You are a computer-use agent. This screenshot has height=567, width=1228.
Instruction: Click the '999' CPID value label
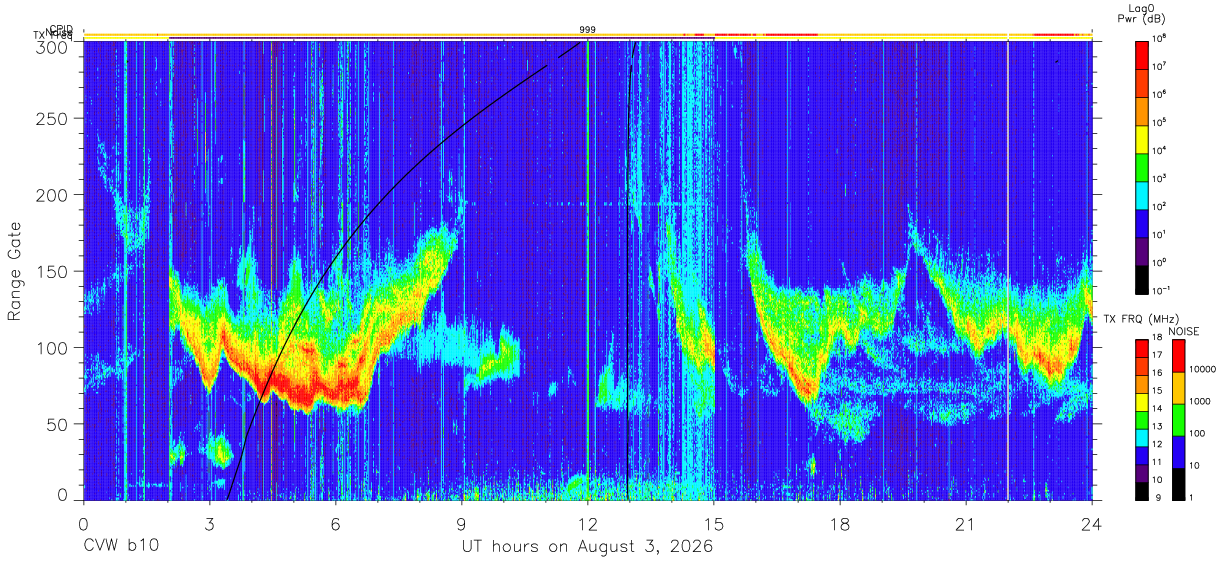coord(588,30)
